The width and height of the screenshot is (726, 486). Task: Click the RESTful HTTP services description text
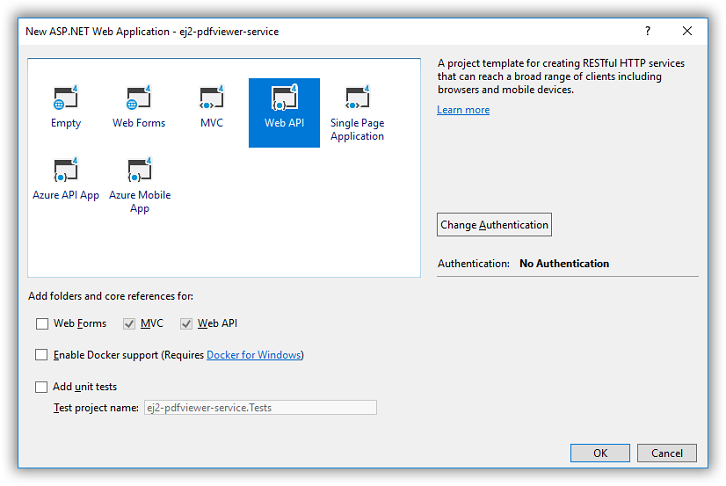tap(561, 76)
